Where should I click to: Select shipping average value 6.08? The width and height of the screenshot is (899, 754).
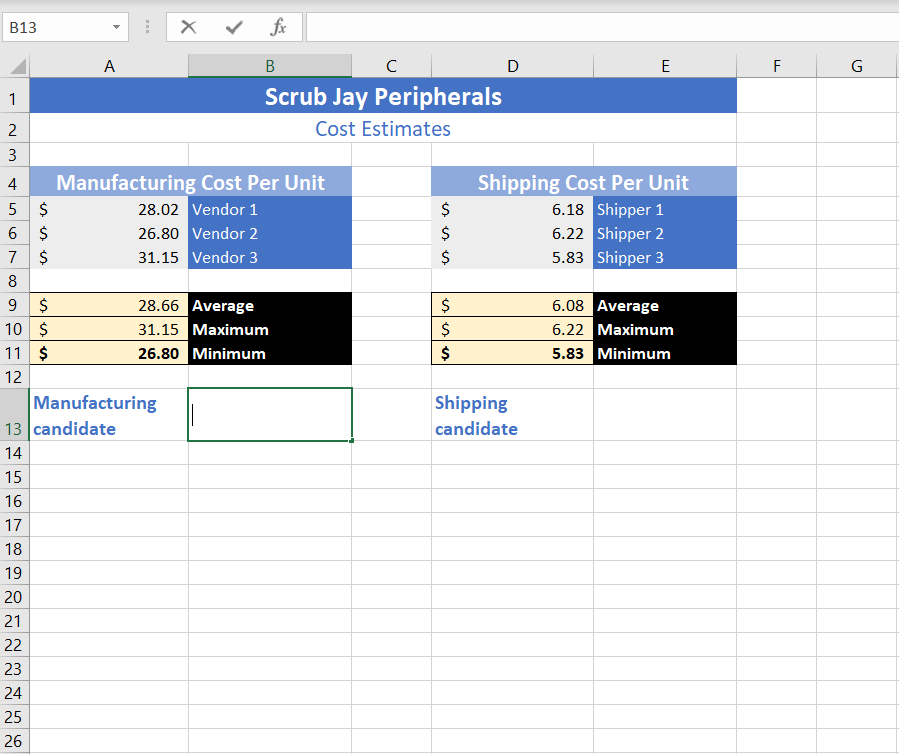tap(513, 305)
